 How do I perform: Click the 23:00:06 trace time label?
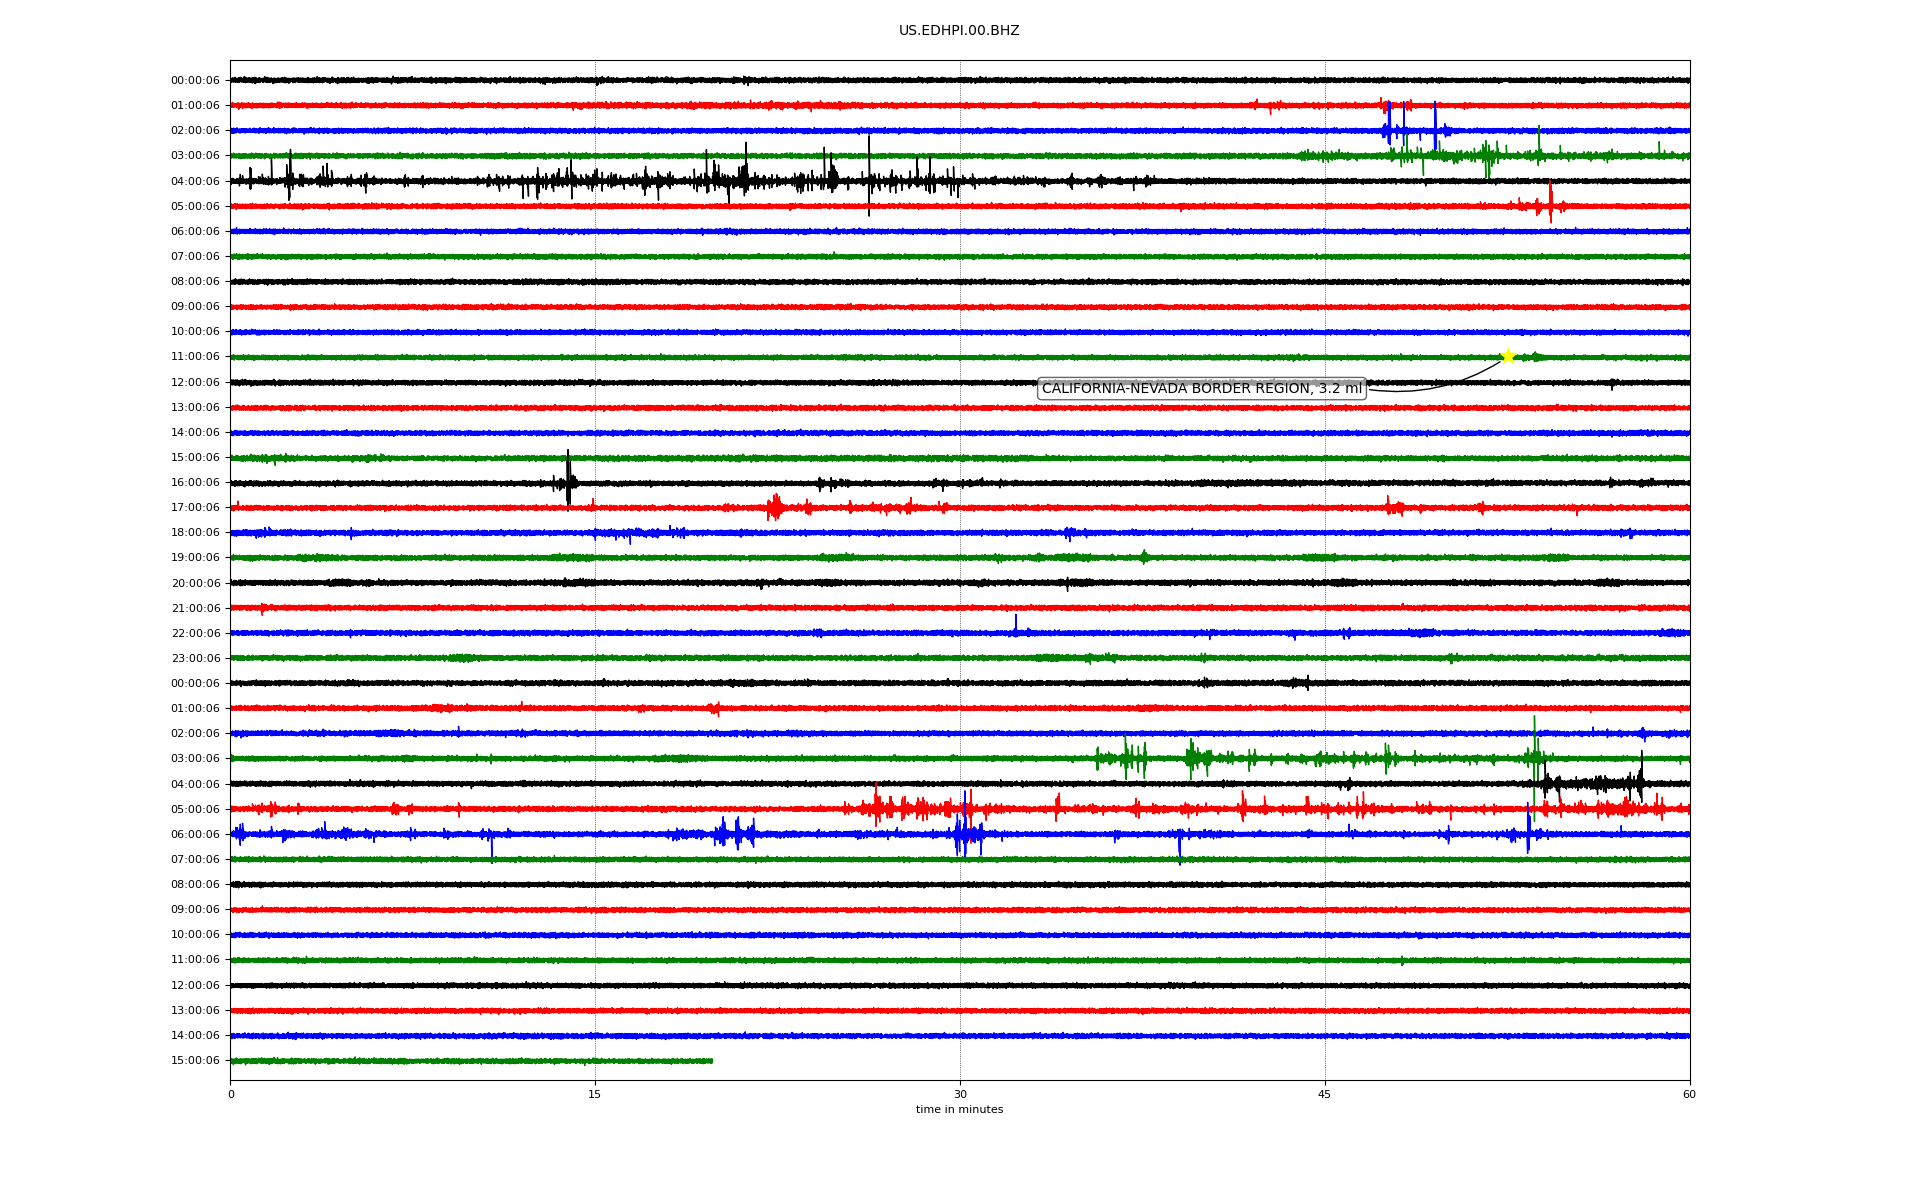195,659
